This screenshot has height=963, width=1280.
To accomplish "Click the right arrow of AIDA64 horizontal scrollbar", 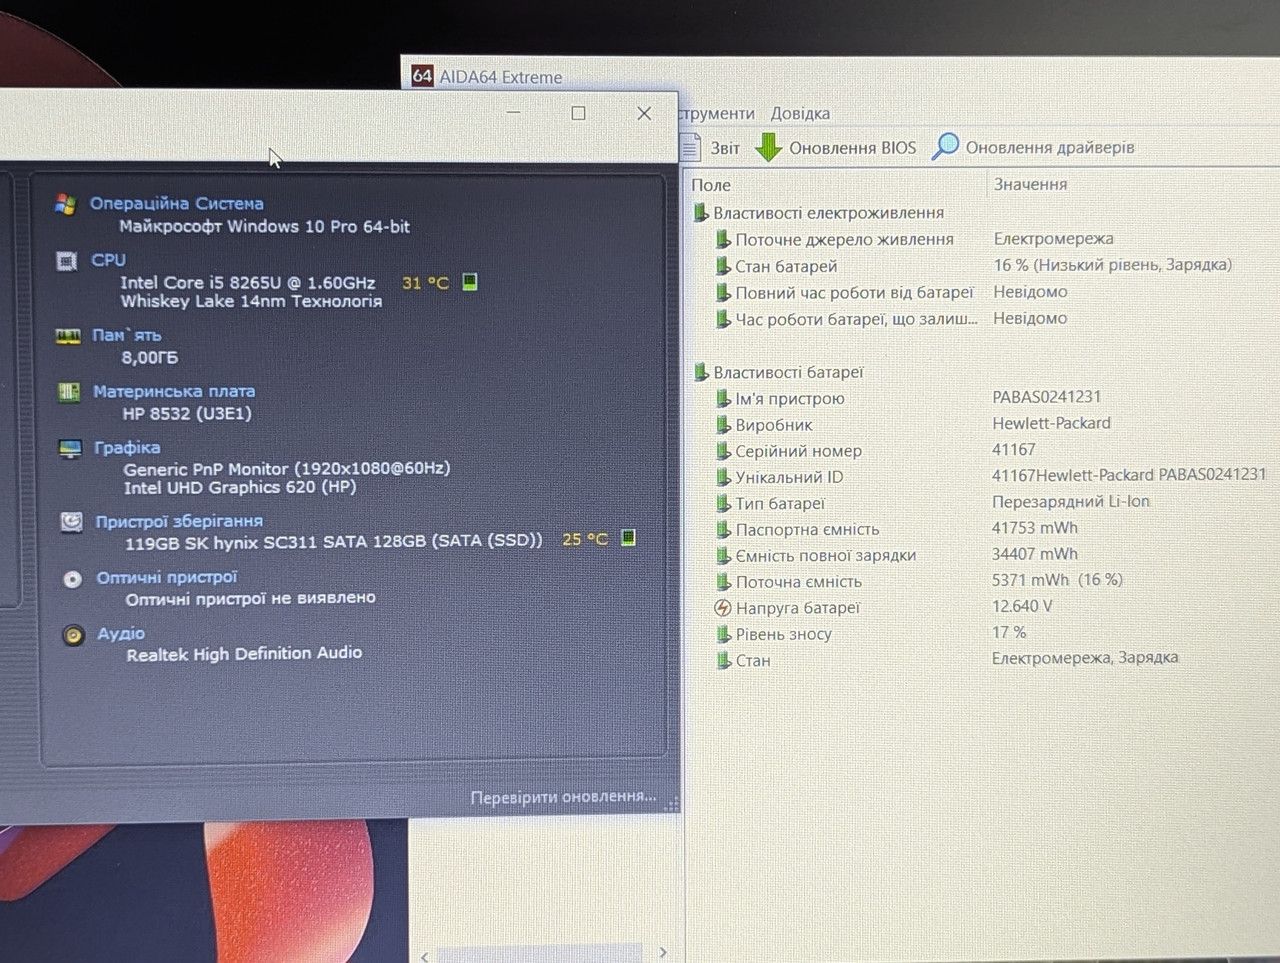I will pos(662,952).
